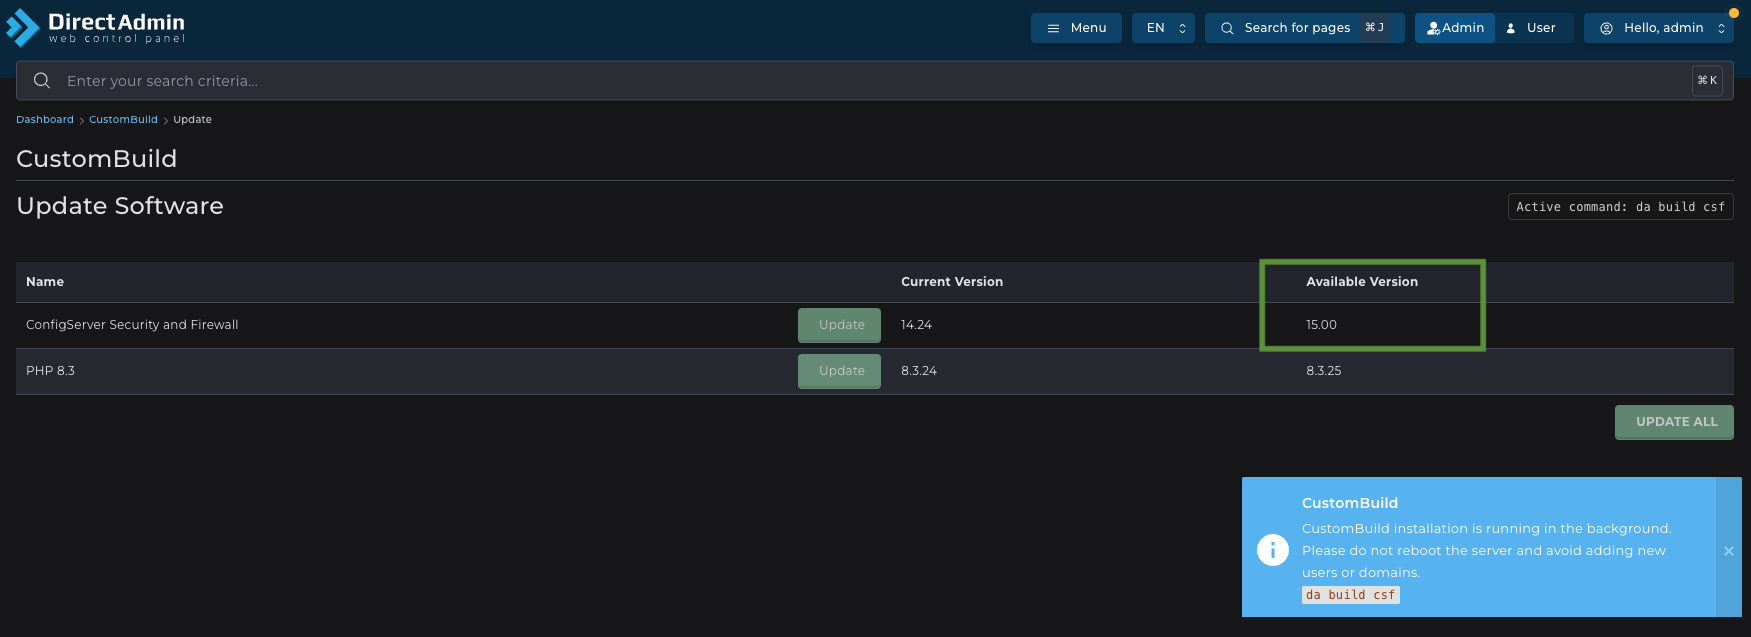Focus the Enter your search criteria field
Screen dimensions: 1751x637
pos(875,81)
